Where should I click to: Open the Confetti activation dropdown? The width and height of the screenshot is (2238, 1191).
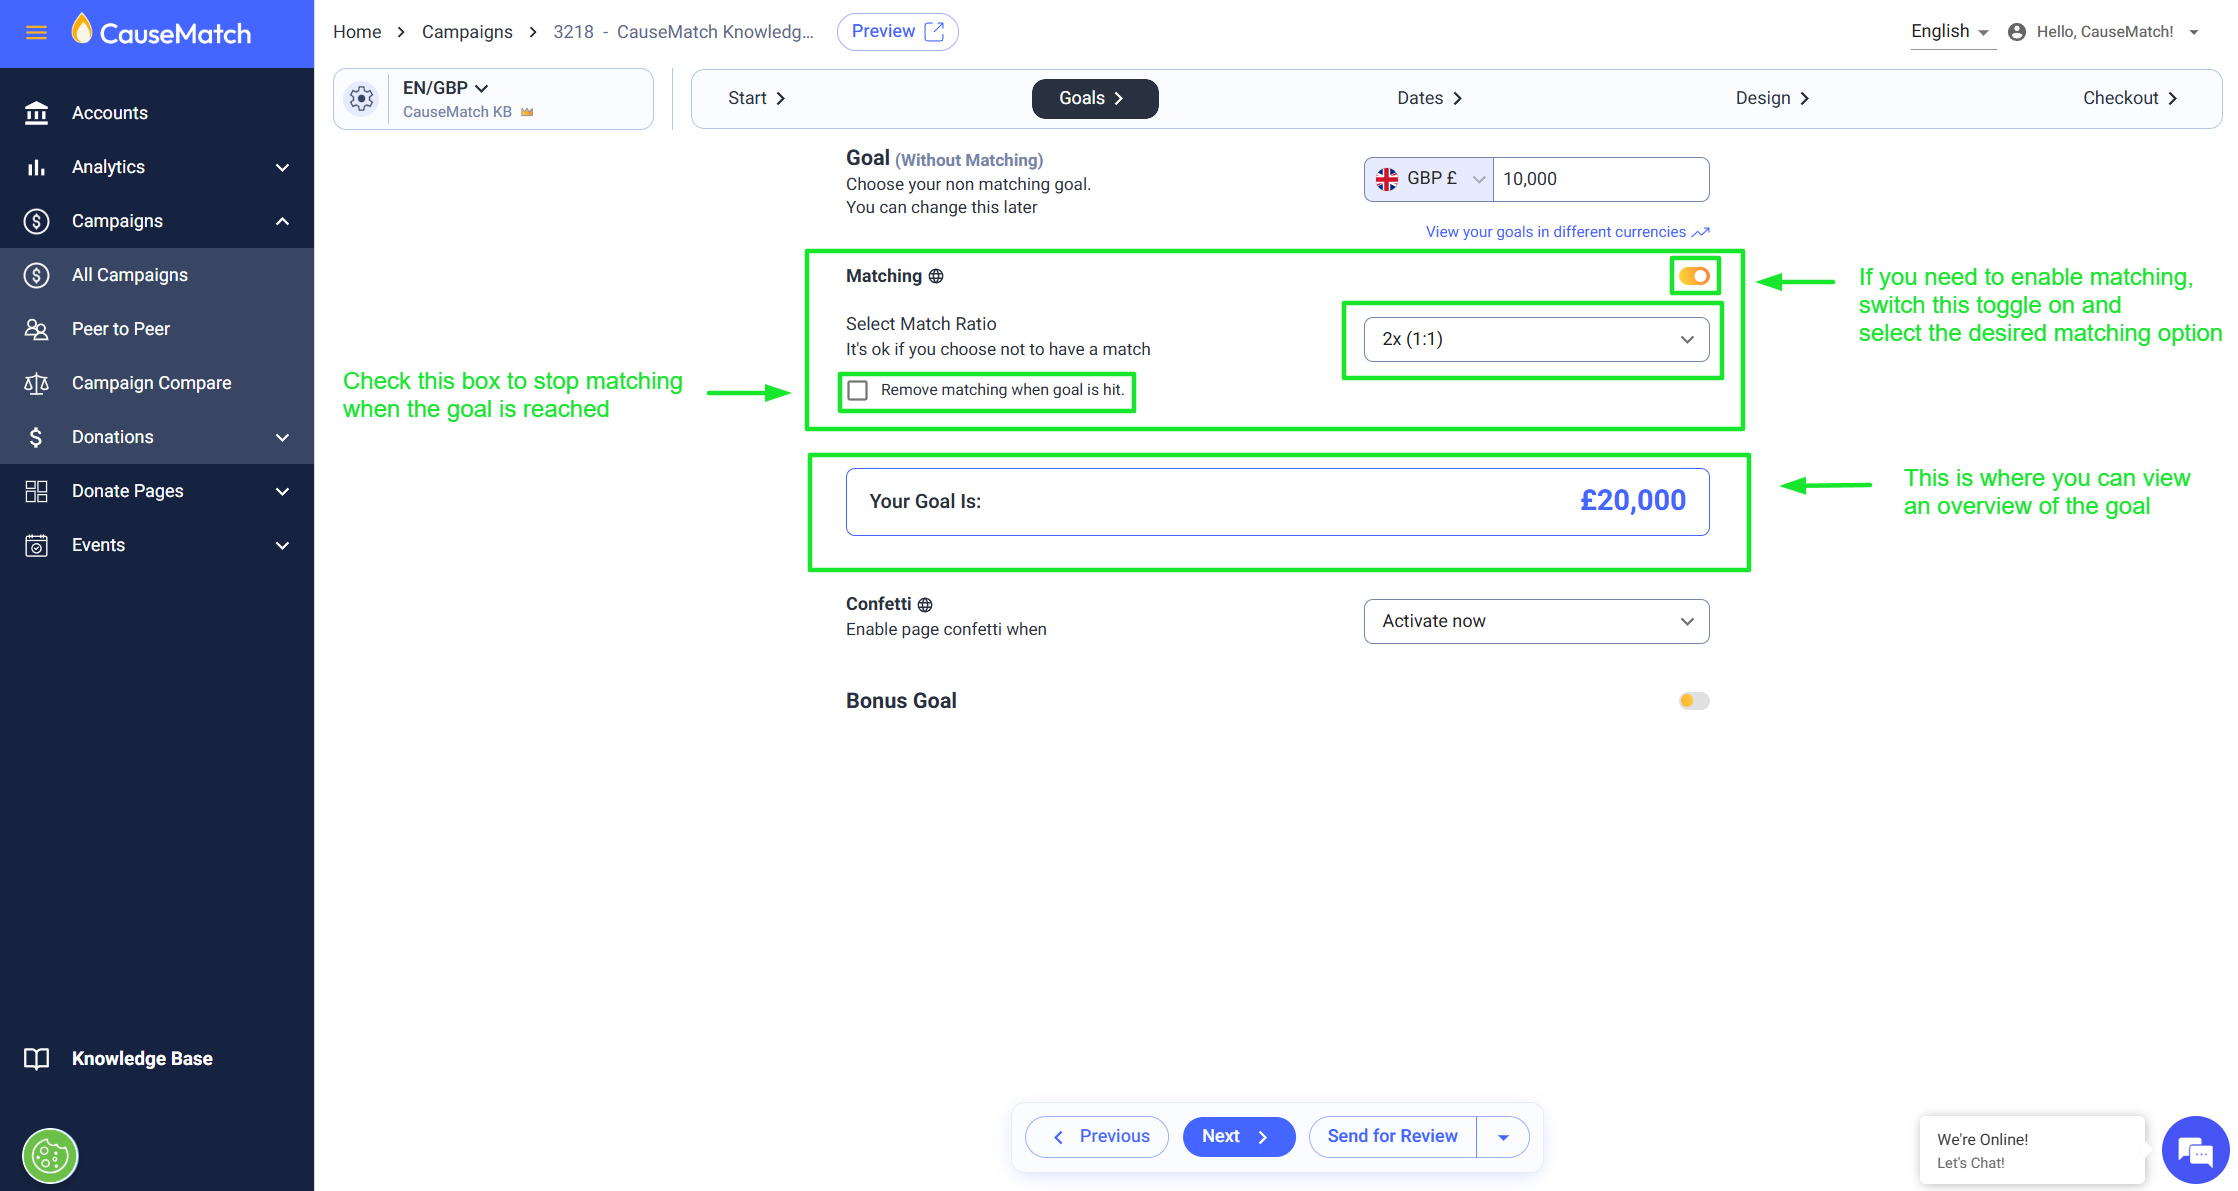[x=1536, y=621]
